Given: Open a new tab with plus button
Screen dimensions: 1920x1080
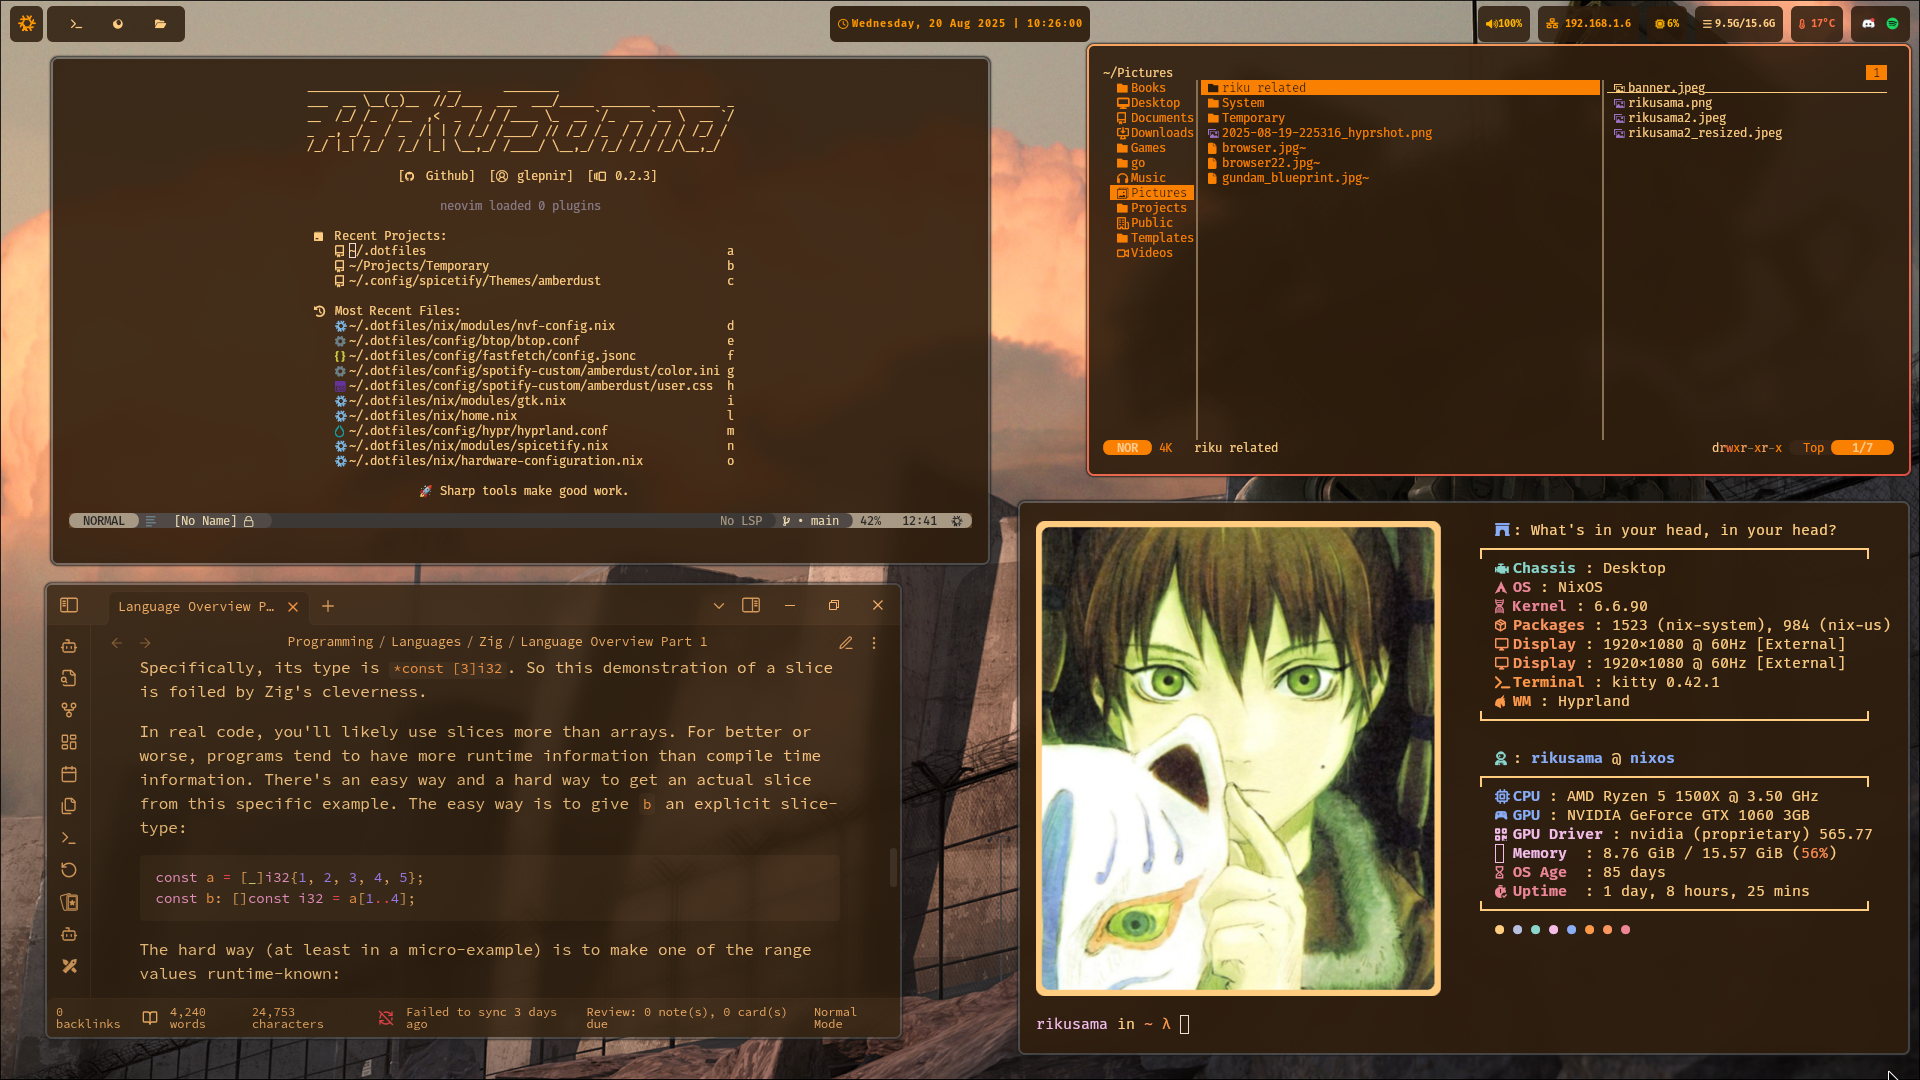Looking at the screenshot, I should tap(328, 606).
